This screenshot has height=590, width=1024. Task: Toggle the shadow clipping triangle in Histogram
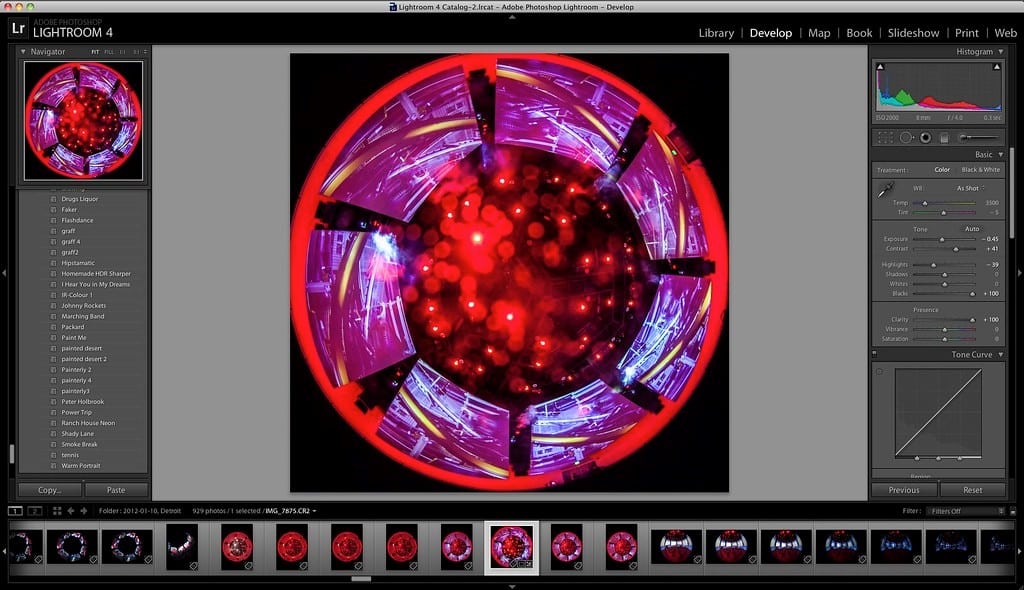click(880, 67)
